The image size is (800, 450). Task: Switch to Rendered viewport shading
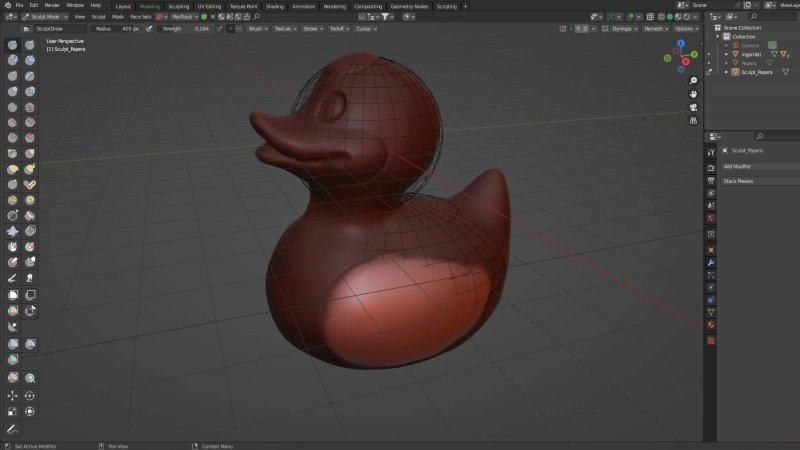coord(687,17)
